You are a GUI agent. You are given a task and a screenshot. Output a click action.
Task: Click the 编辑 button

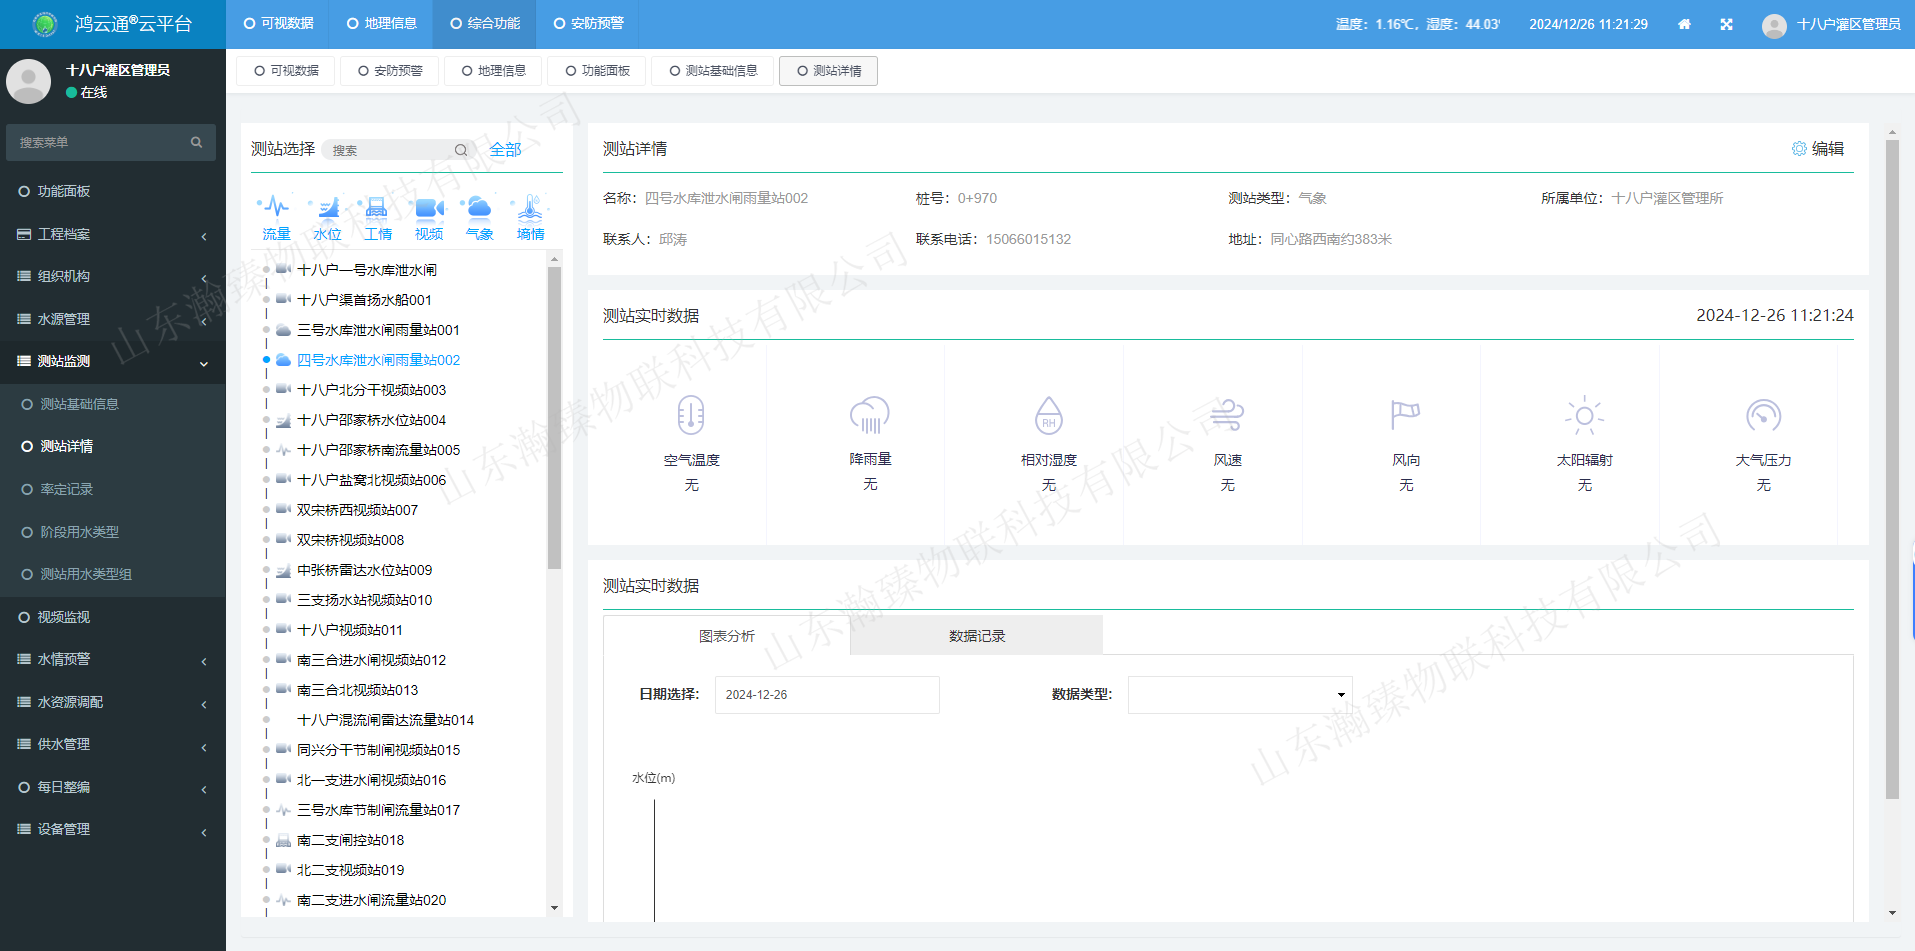pyautogui.click(x=1826, y=148)
